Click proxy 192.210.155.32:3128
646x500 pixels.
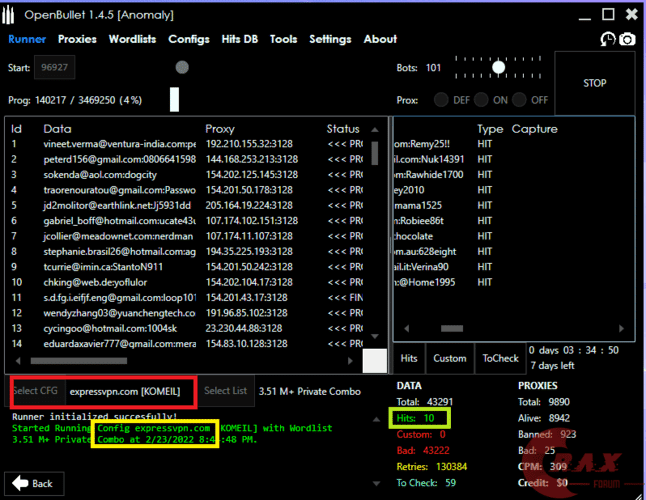tap(249, 144)
